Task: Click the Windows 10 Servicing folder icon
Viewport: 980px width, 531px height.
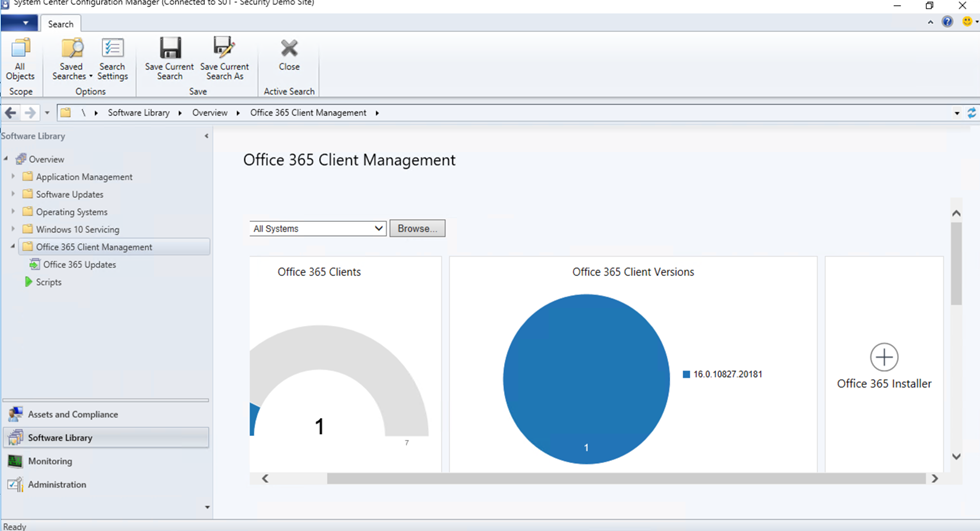Action: point(28,229)
